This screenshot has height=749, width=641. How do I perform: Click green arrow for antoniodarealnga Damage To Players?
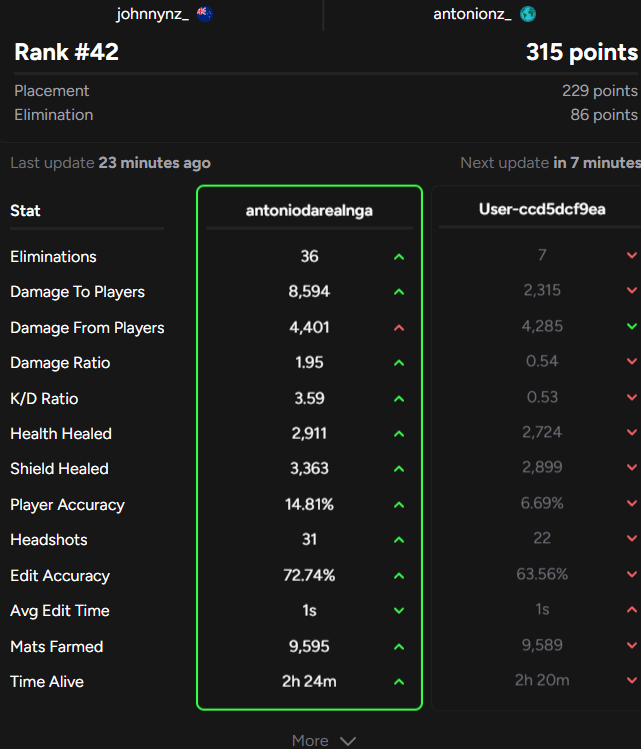tap(399, 292)
